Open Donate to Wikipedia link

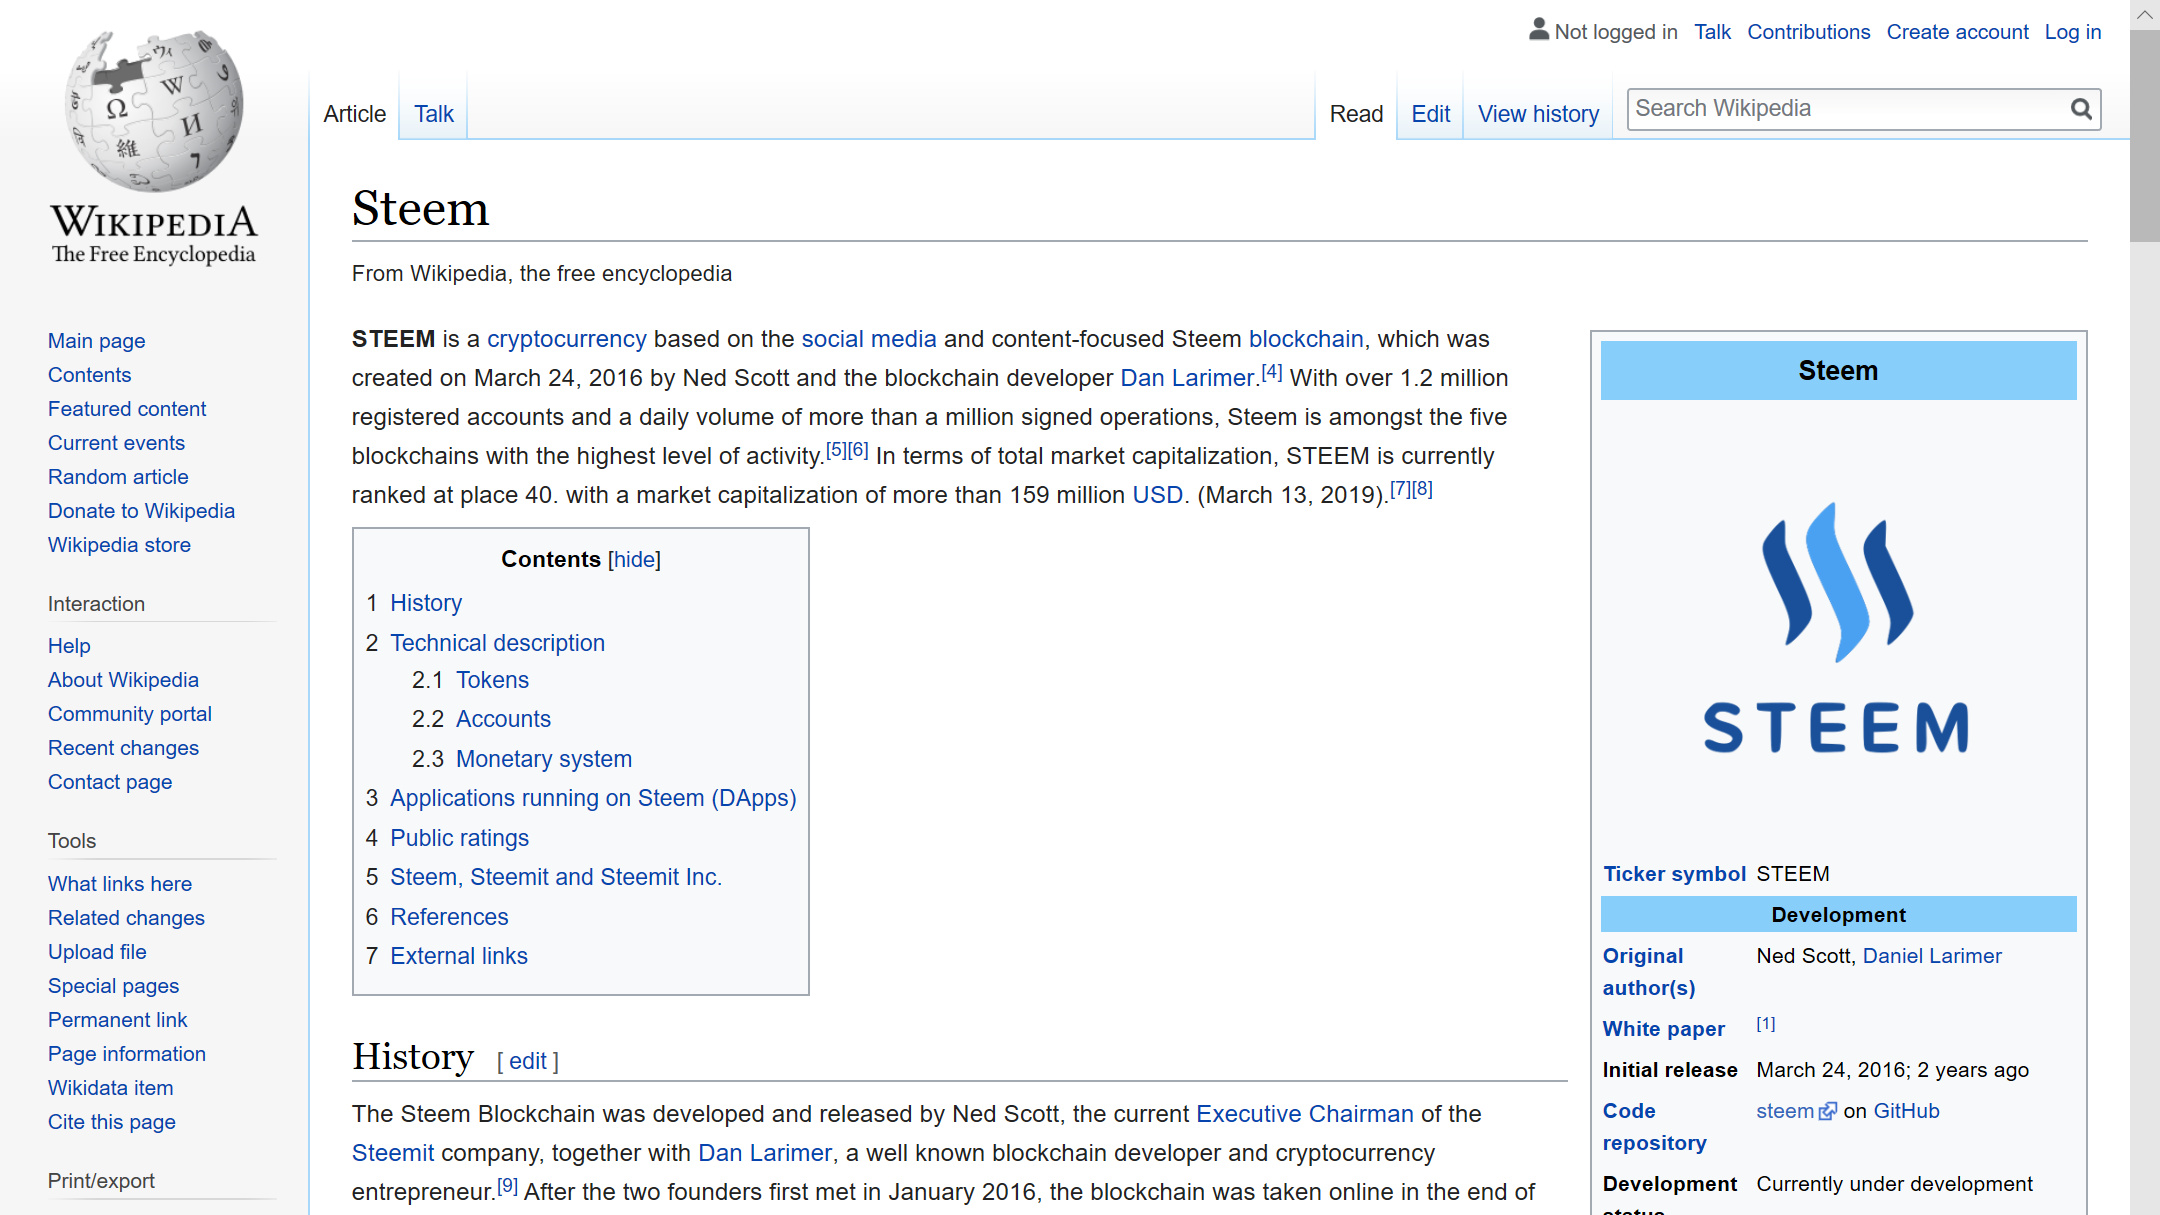coord(141,511)
